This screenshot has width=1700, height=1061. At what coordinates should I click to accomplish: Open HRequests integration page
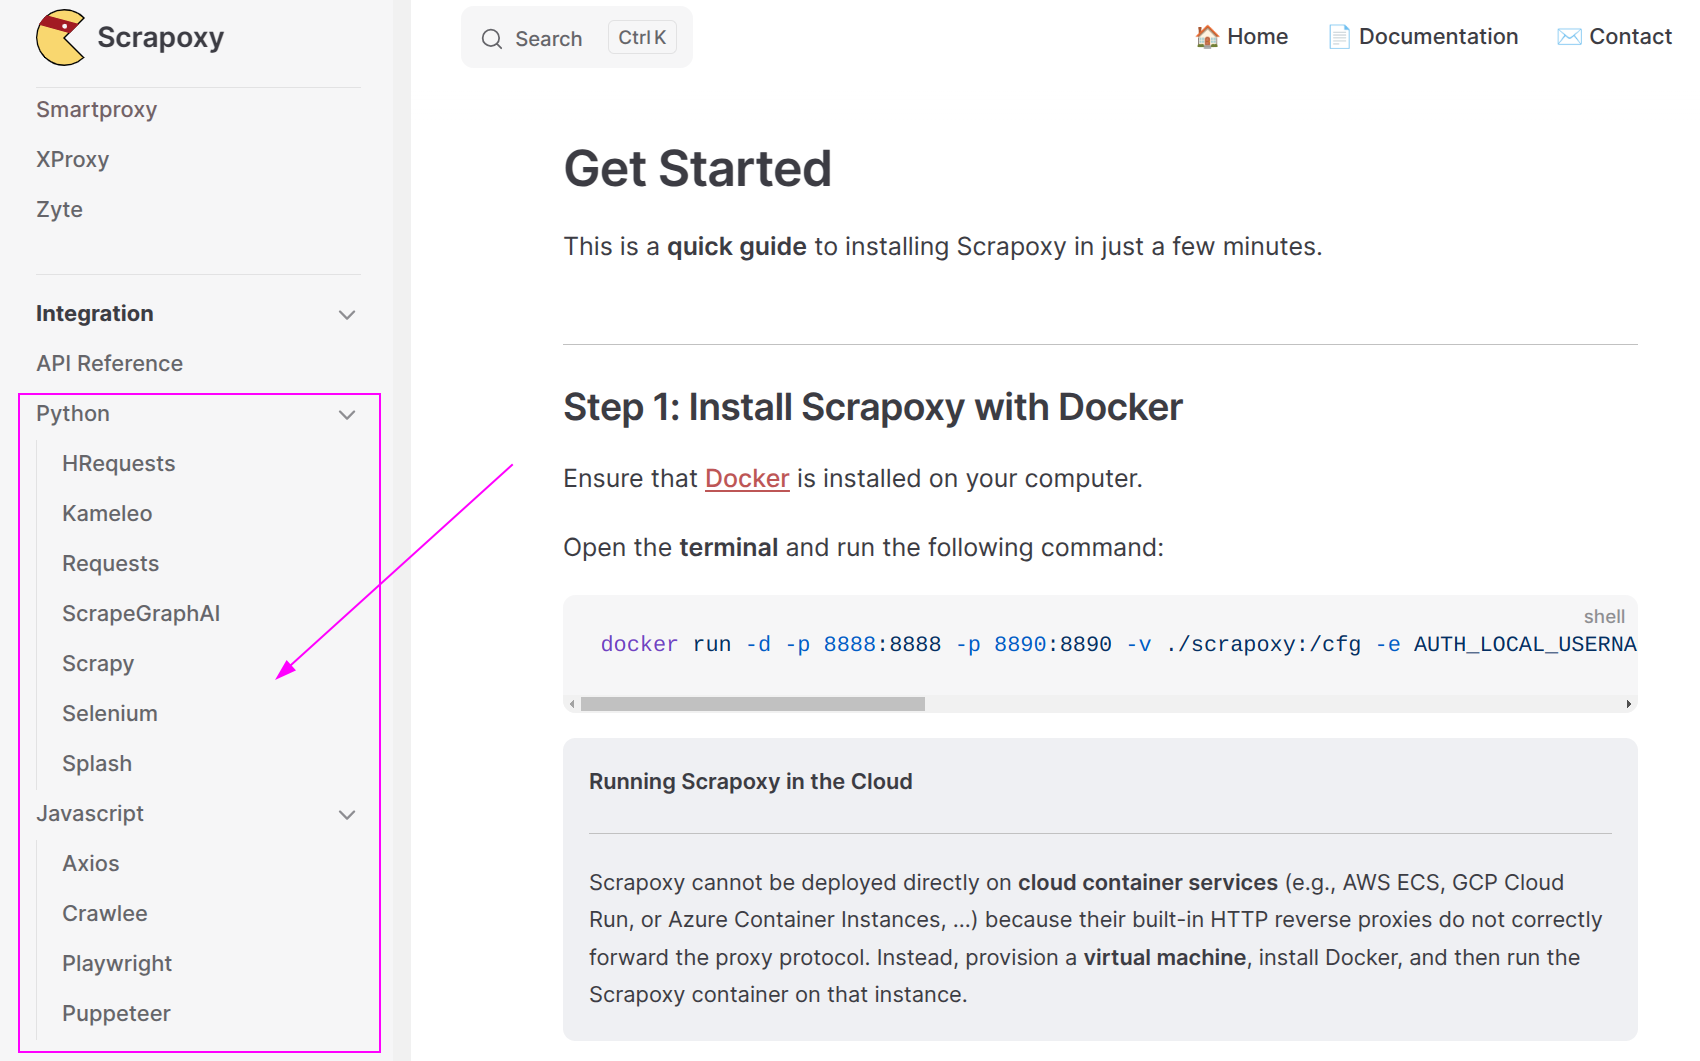point(118,464)
